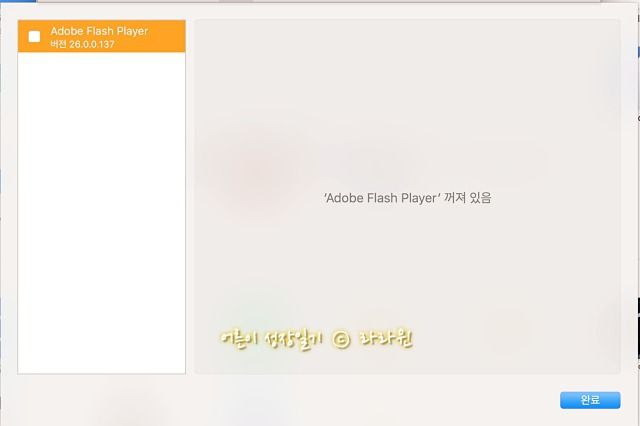Click the 버전 word in the plug-in row

coord(58,44)
